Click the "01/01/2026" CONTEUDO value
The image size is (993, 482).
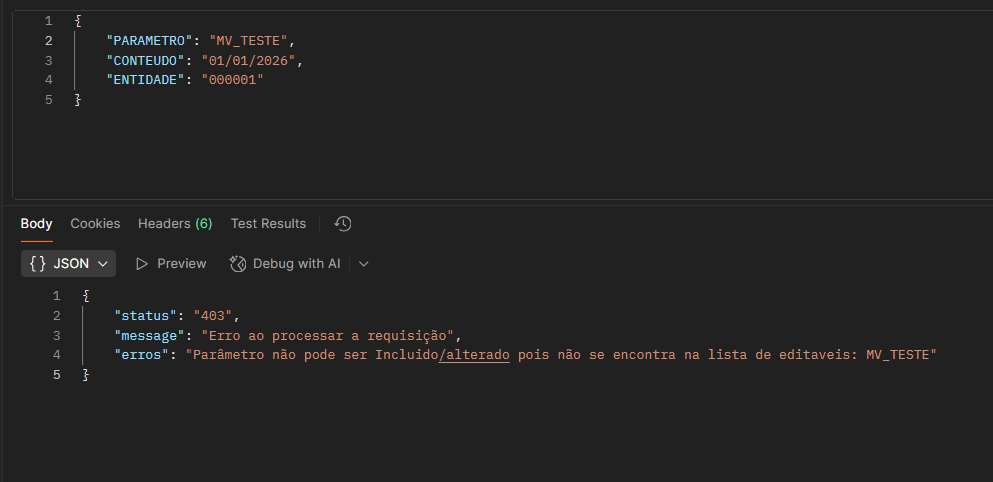[x=249, y=60]
